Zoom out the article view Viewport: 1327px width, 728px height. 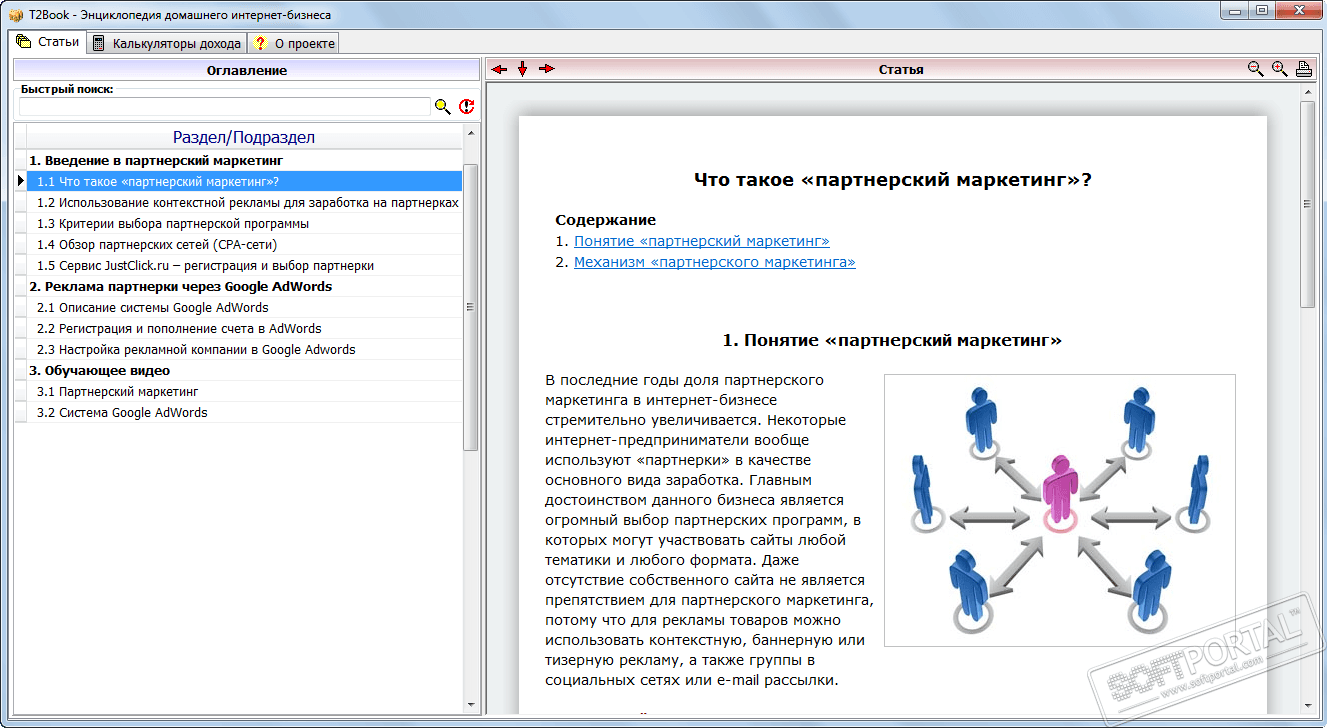click(x=1256, y=69)
